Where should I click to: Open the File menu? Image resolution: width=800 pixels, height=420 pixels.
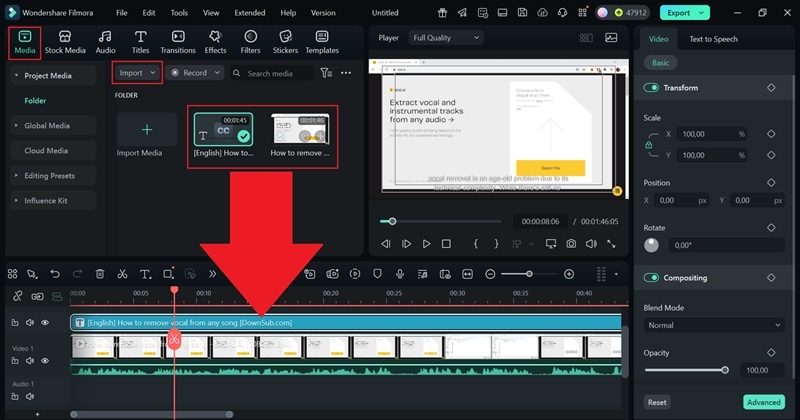(x=121, y=13)
